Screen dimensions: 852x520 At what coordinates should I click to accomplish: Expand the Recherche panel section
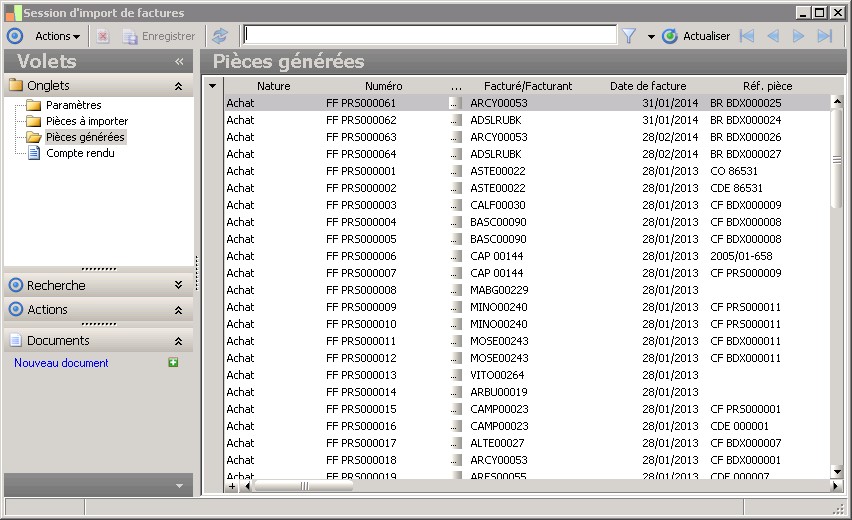(178, 285)
